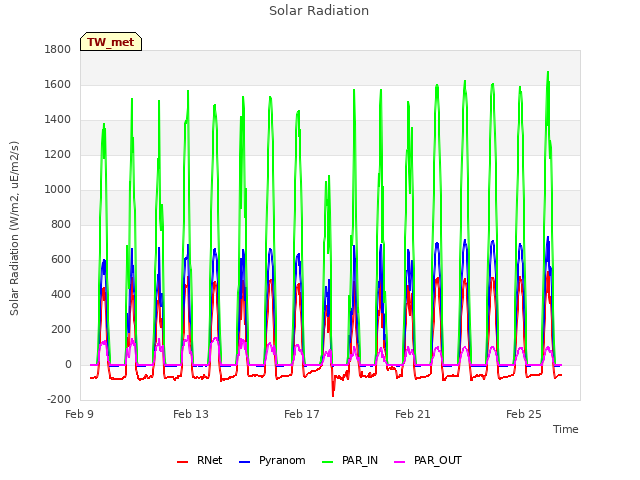This screenshot has height=480, width=640.
Task: Click the red RNet dip near -180
Action: (x=333, y=395)
